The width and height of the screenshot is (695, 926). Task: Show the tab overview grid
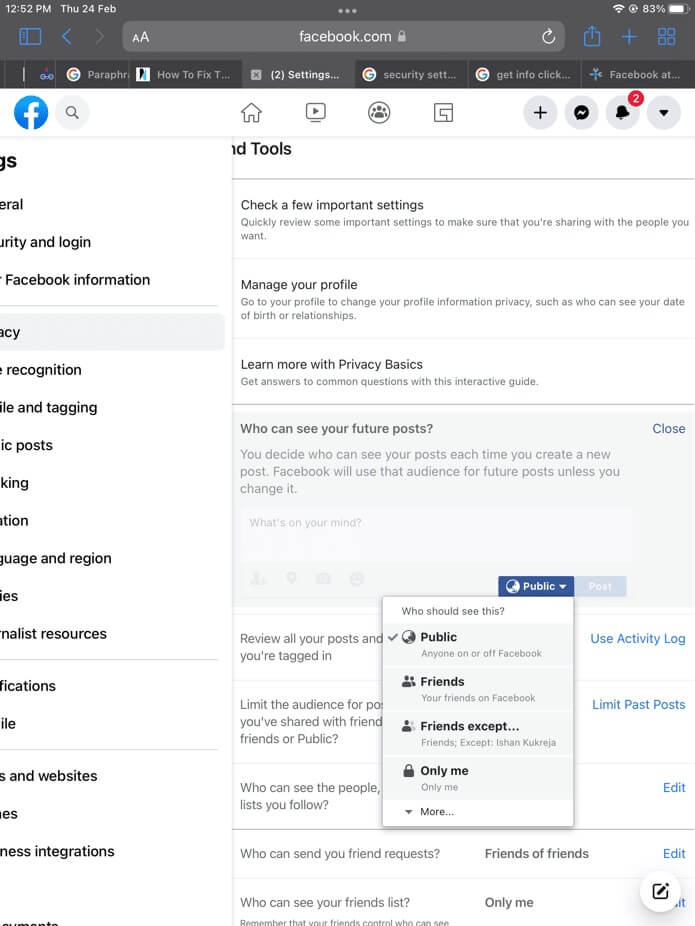tap(666, 37)
